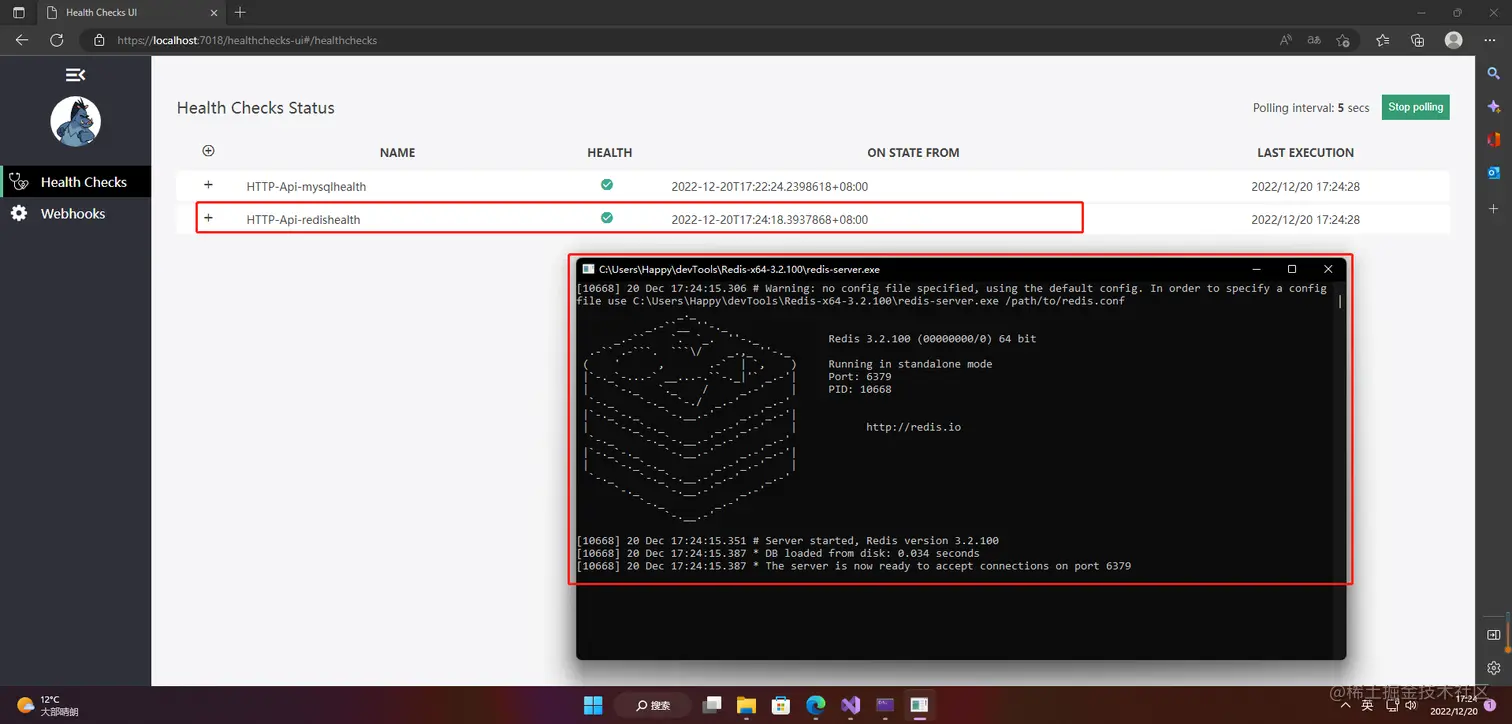1512x724 pixels.
Task: Click mysqlhealth on-state timestamp 17:22:24
Action: 769,187
